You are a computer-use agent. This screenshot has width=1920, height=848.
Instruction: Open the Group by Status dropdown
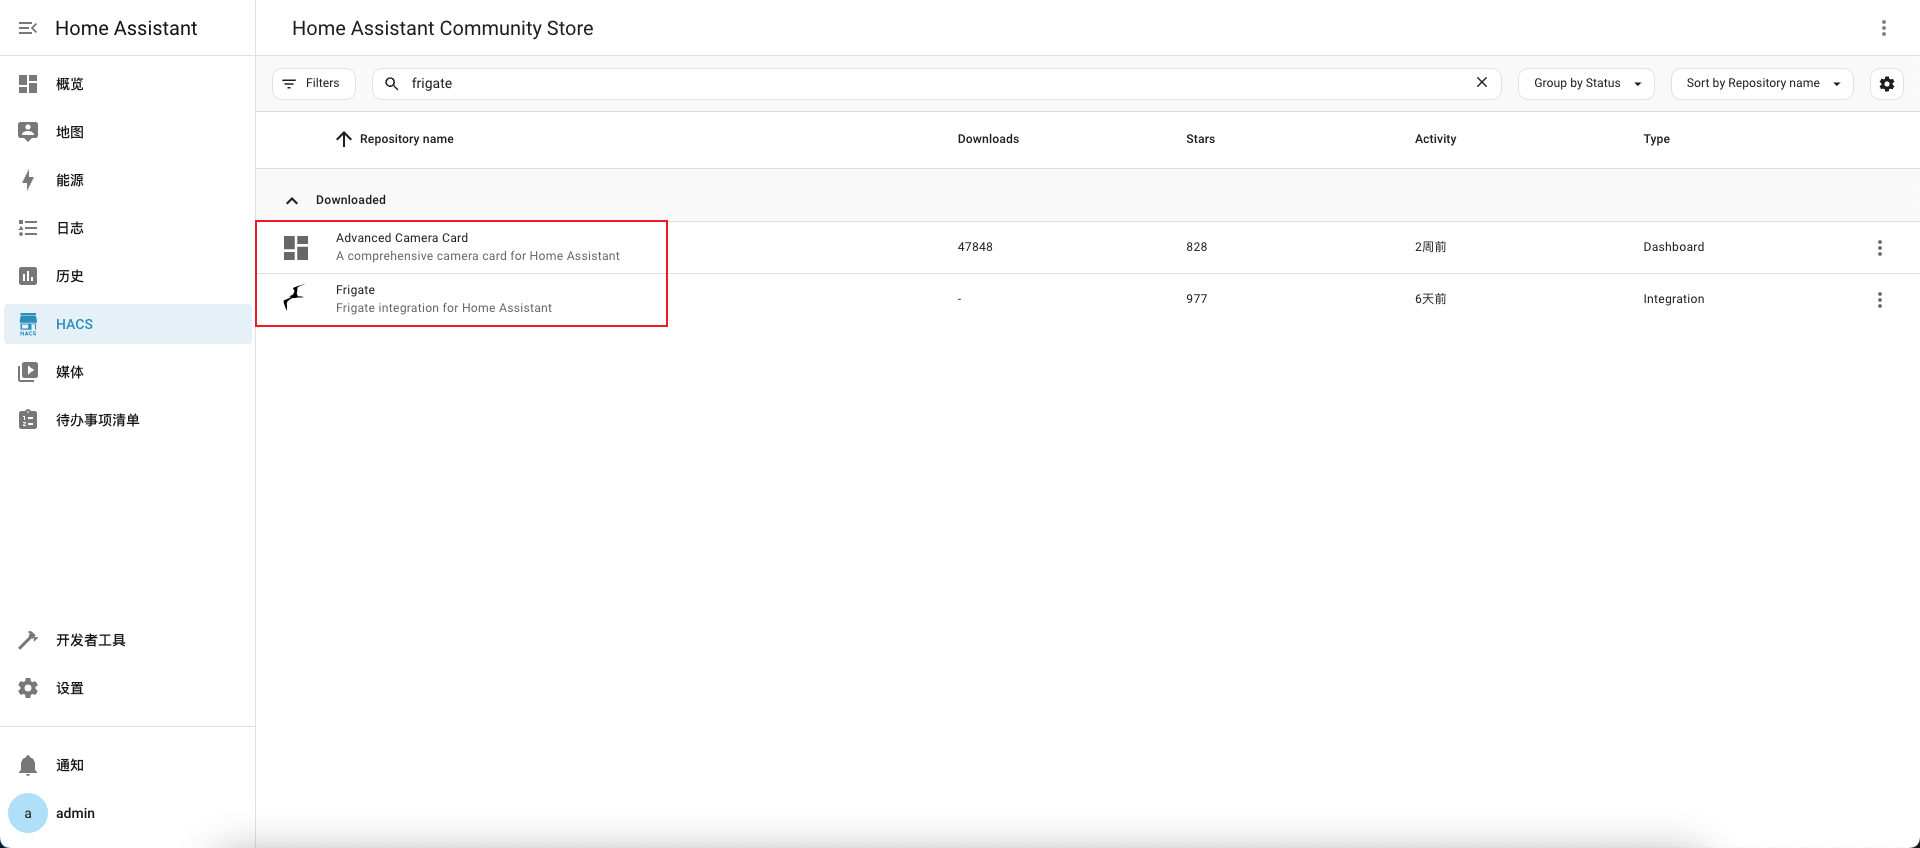coord(1586,84)
